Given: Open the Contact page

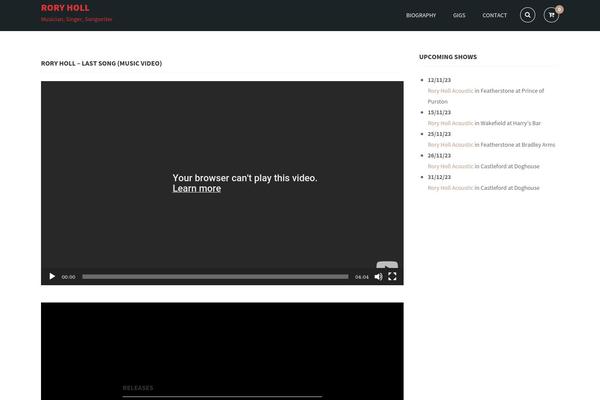Looking at the screenshot, I should (494, 15).
